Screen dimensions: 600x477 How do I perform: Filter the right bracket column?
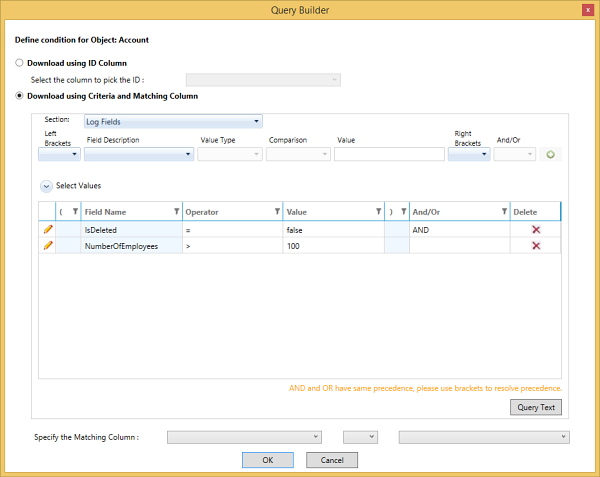(403, 212)
